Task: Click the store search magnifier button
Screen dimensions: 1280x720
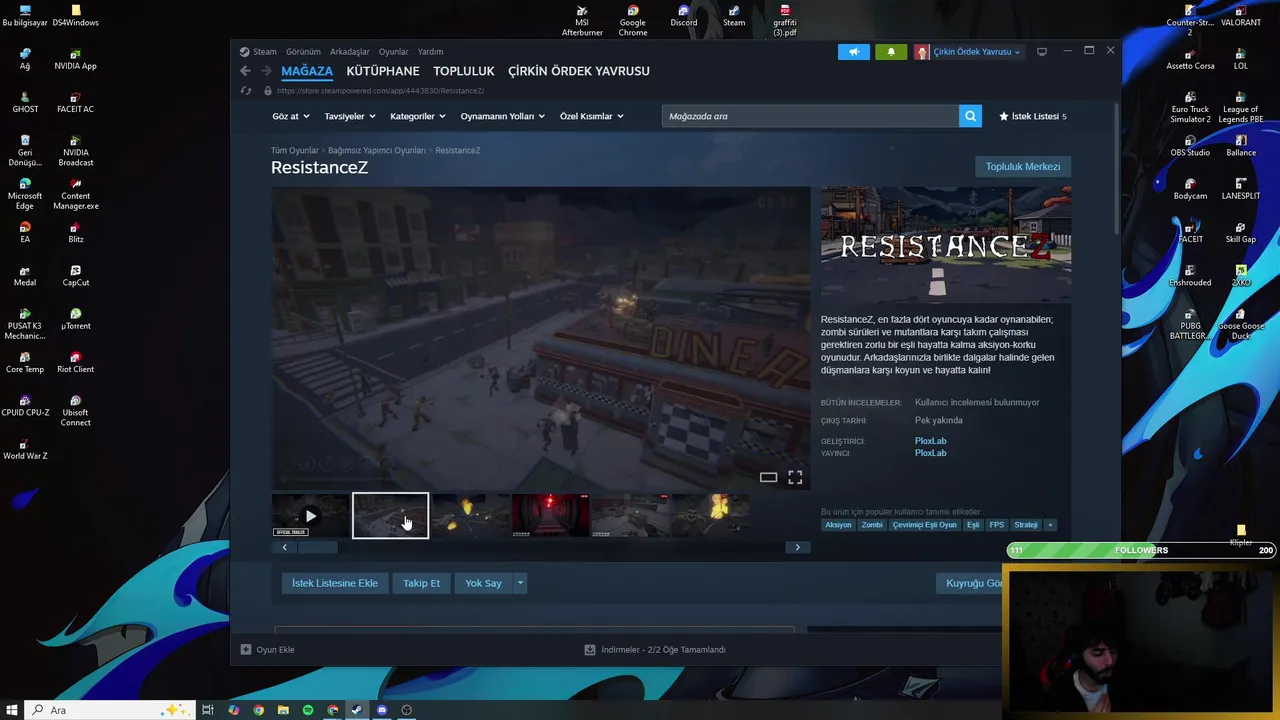Action: click(970, 116)
